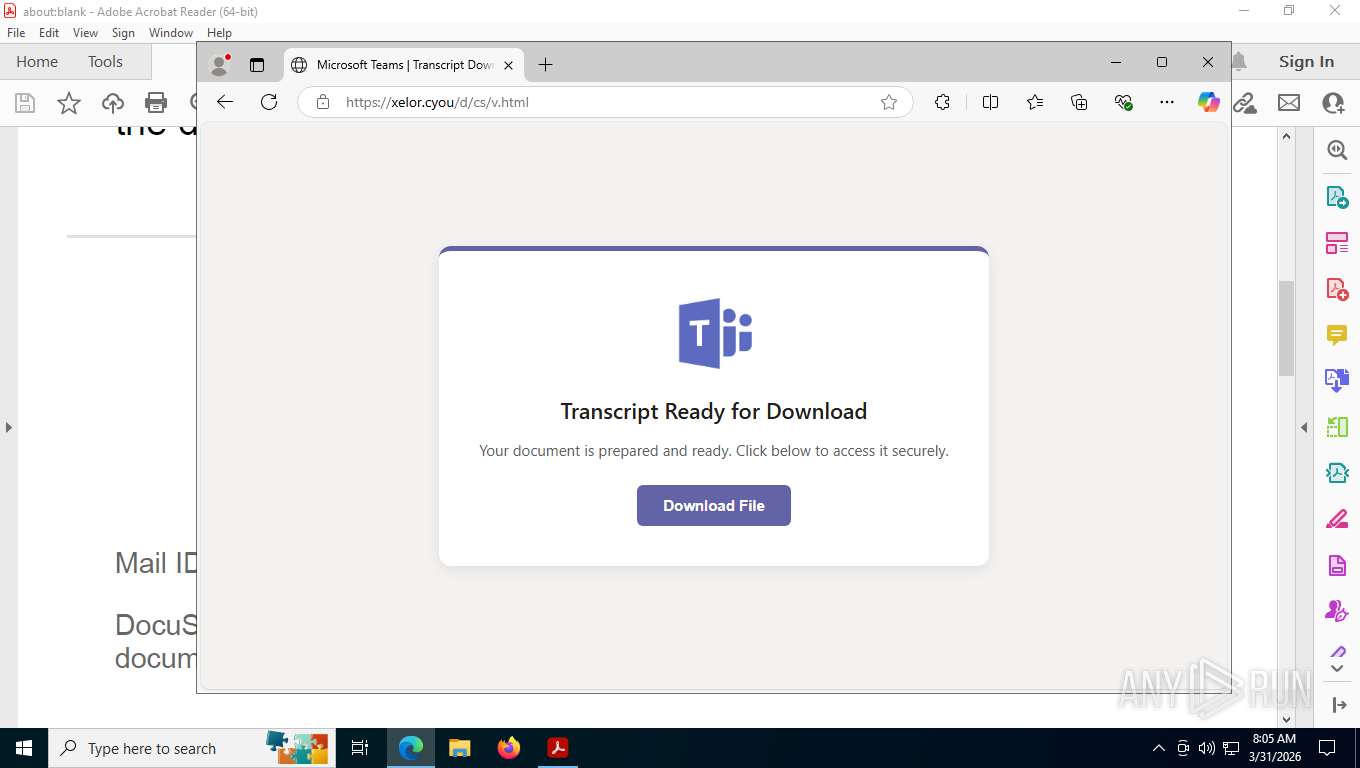Open Edge profile icon
Image resolution: width=1360 pixels, height=768 pixels.
219,65
